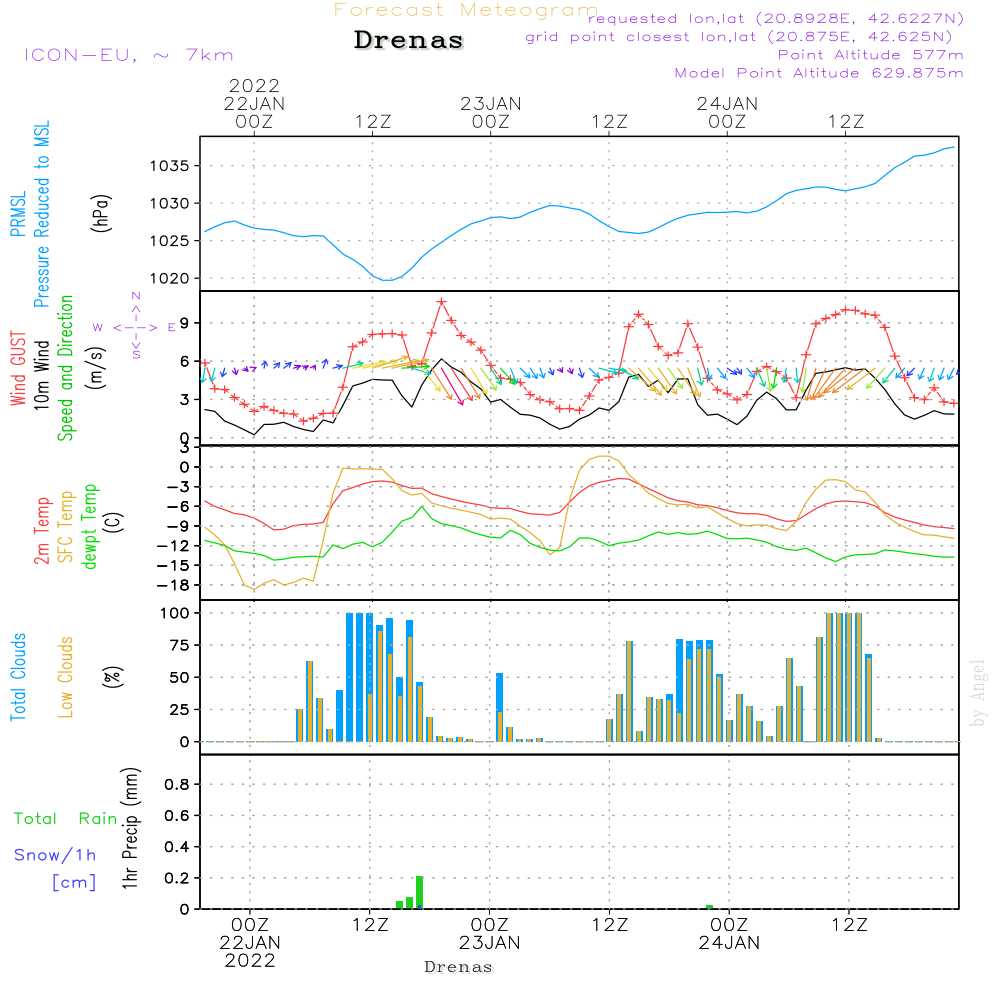The width and height of the screenshot is (1000, 1000).
Task: Click the 0.4 precipitation tick value
Action: click(x=177, y=847)
